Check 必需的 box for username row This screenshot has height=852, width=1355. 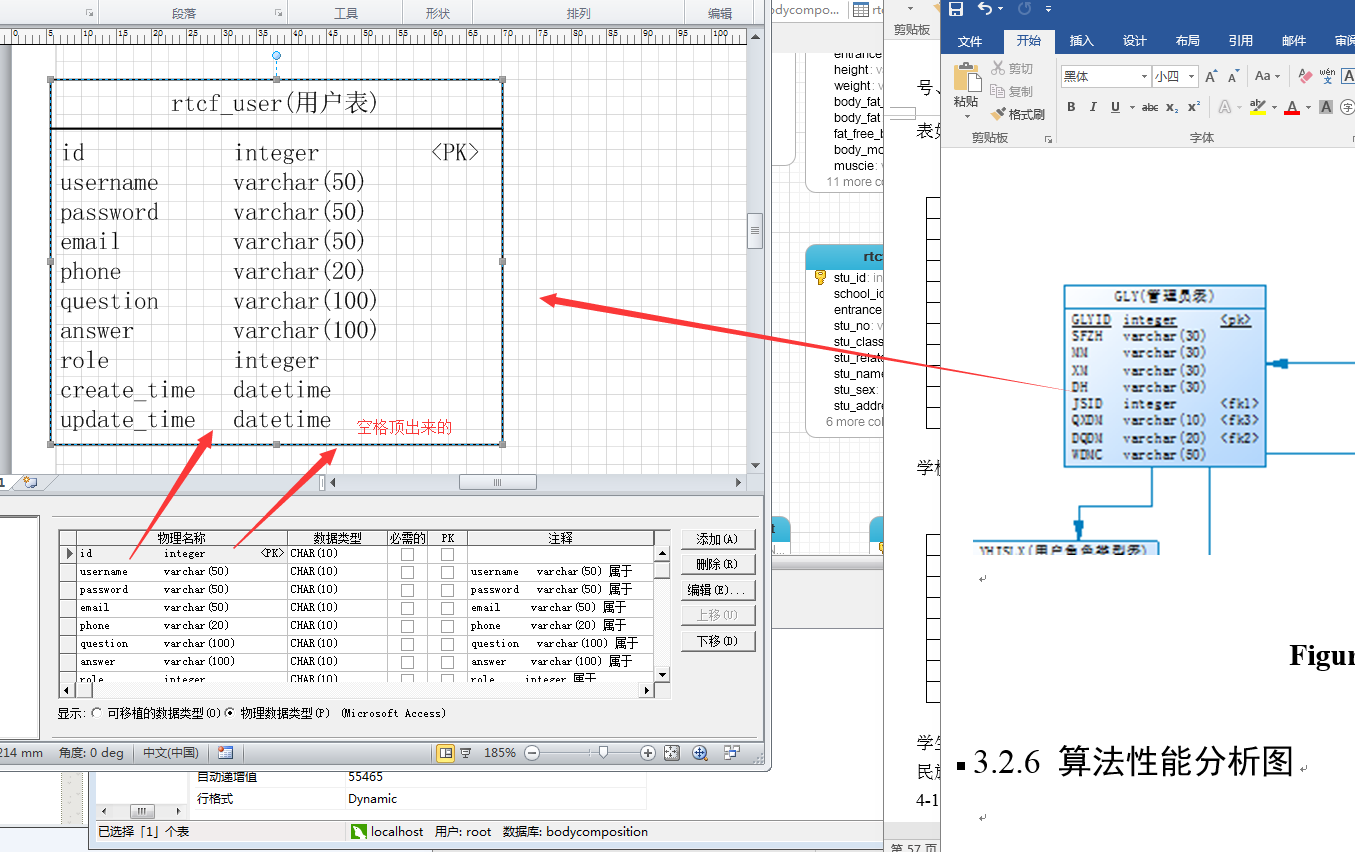(x=407, y=572)
